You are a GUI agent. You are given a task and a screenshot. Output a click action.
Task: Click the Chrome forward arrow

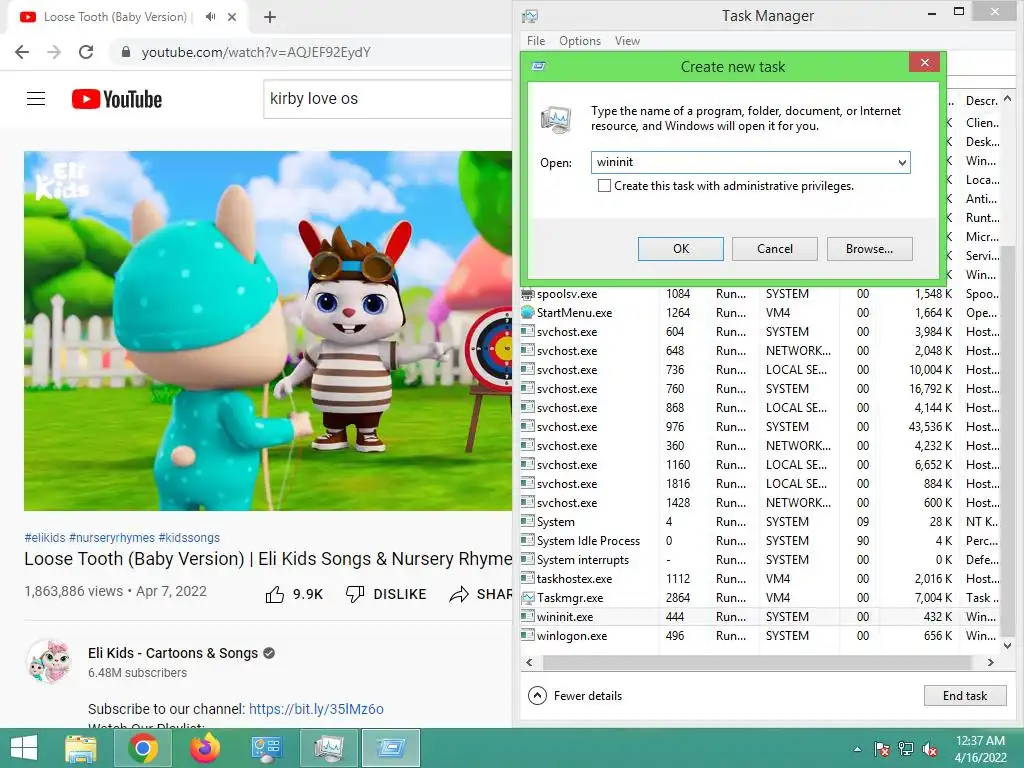tap(54, 52)
